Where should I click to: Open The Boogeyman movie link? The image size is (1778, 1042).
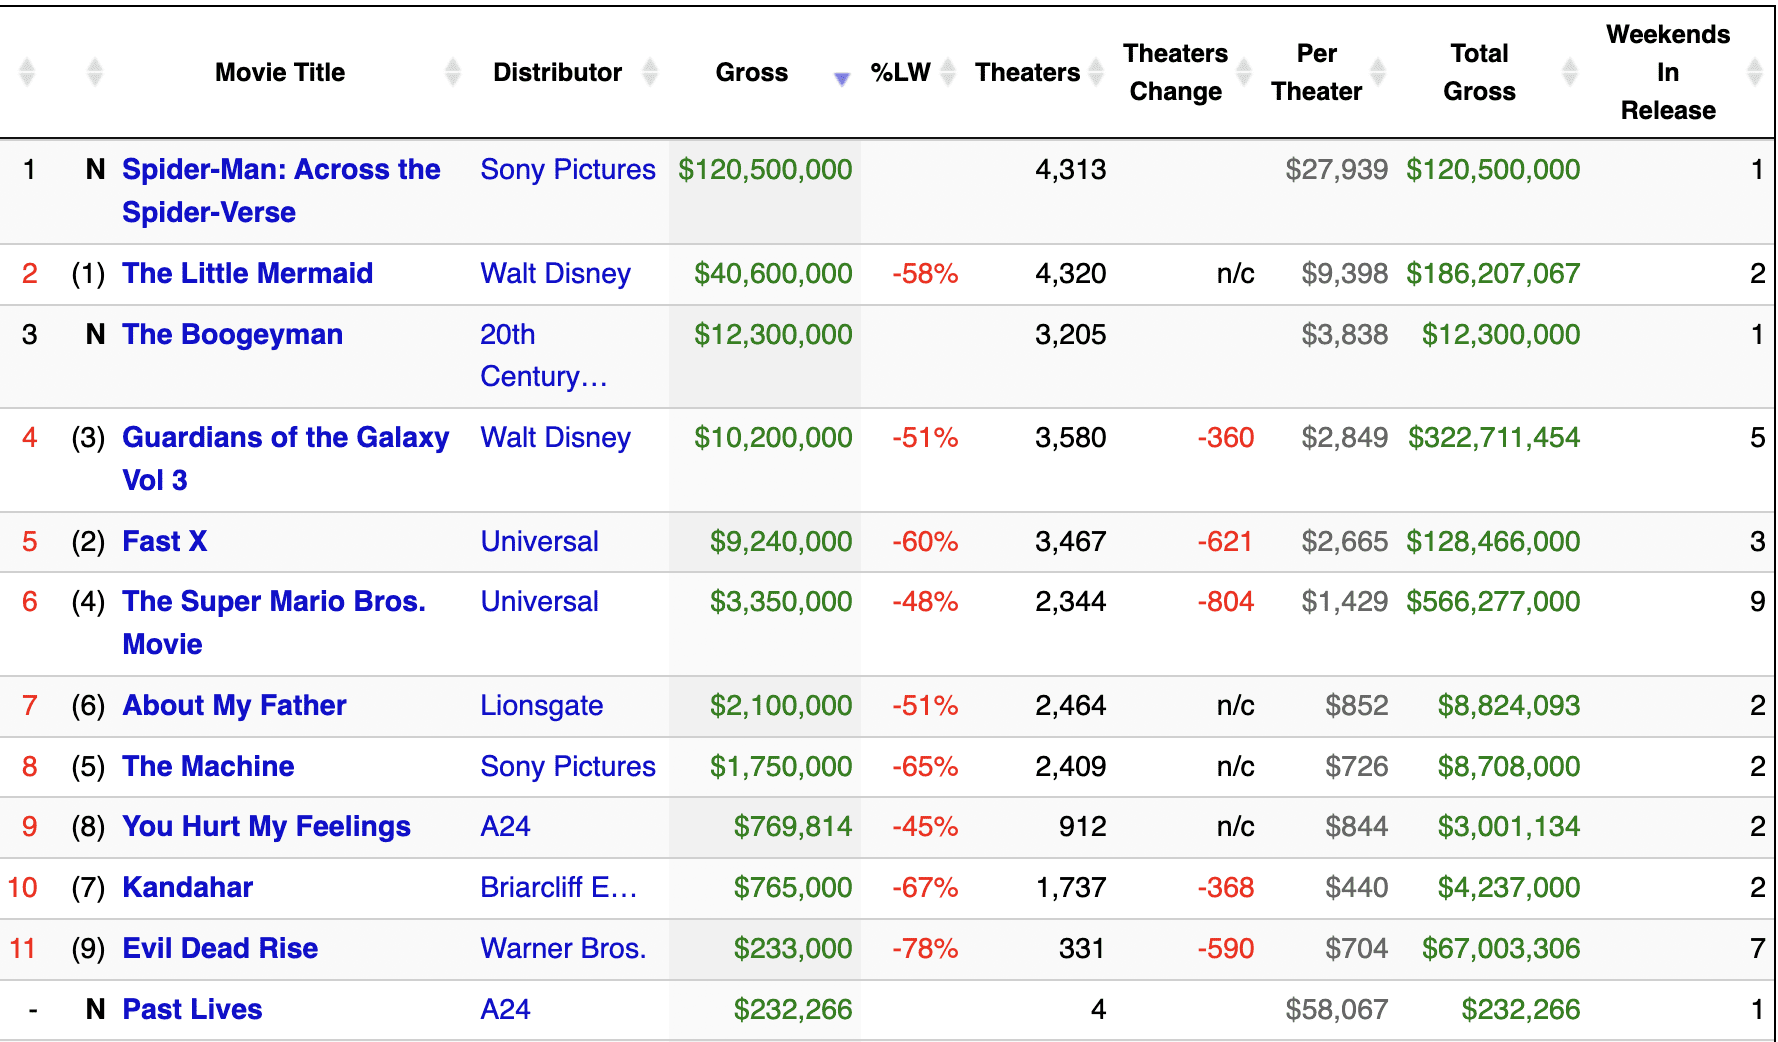click(232, 335)
